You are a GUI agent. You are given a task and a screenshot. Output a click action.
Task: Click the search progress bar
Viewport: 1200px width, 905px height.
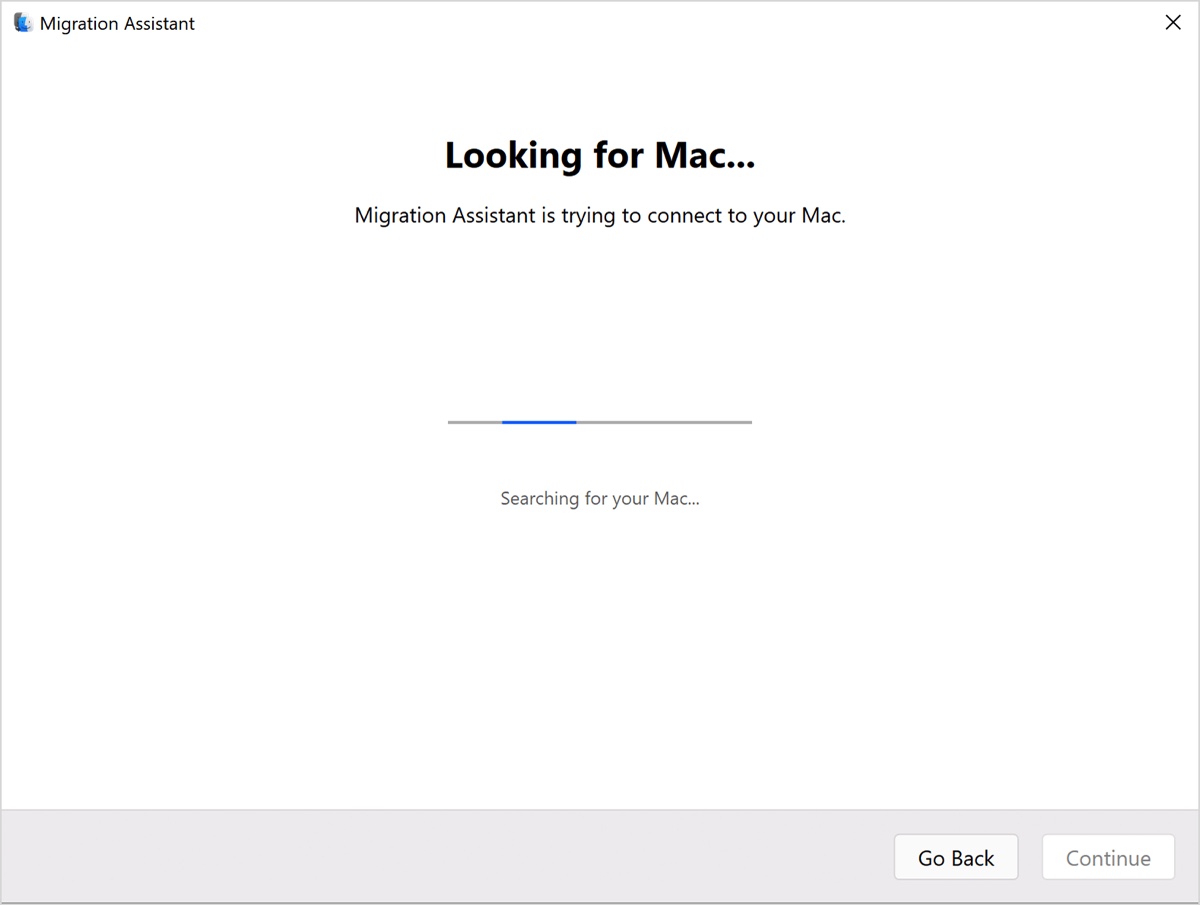600,422
